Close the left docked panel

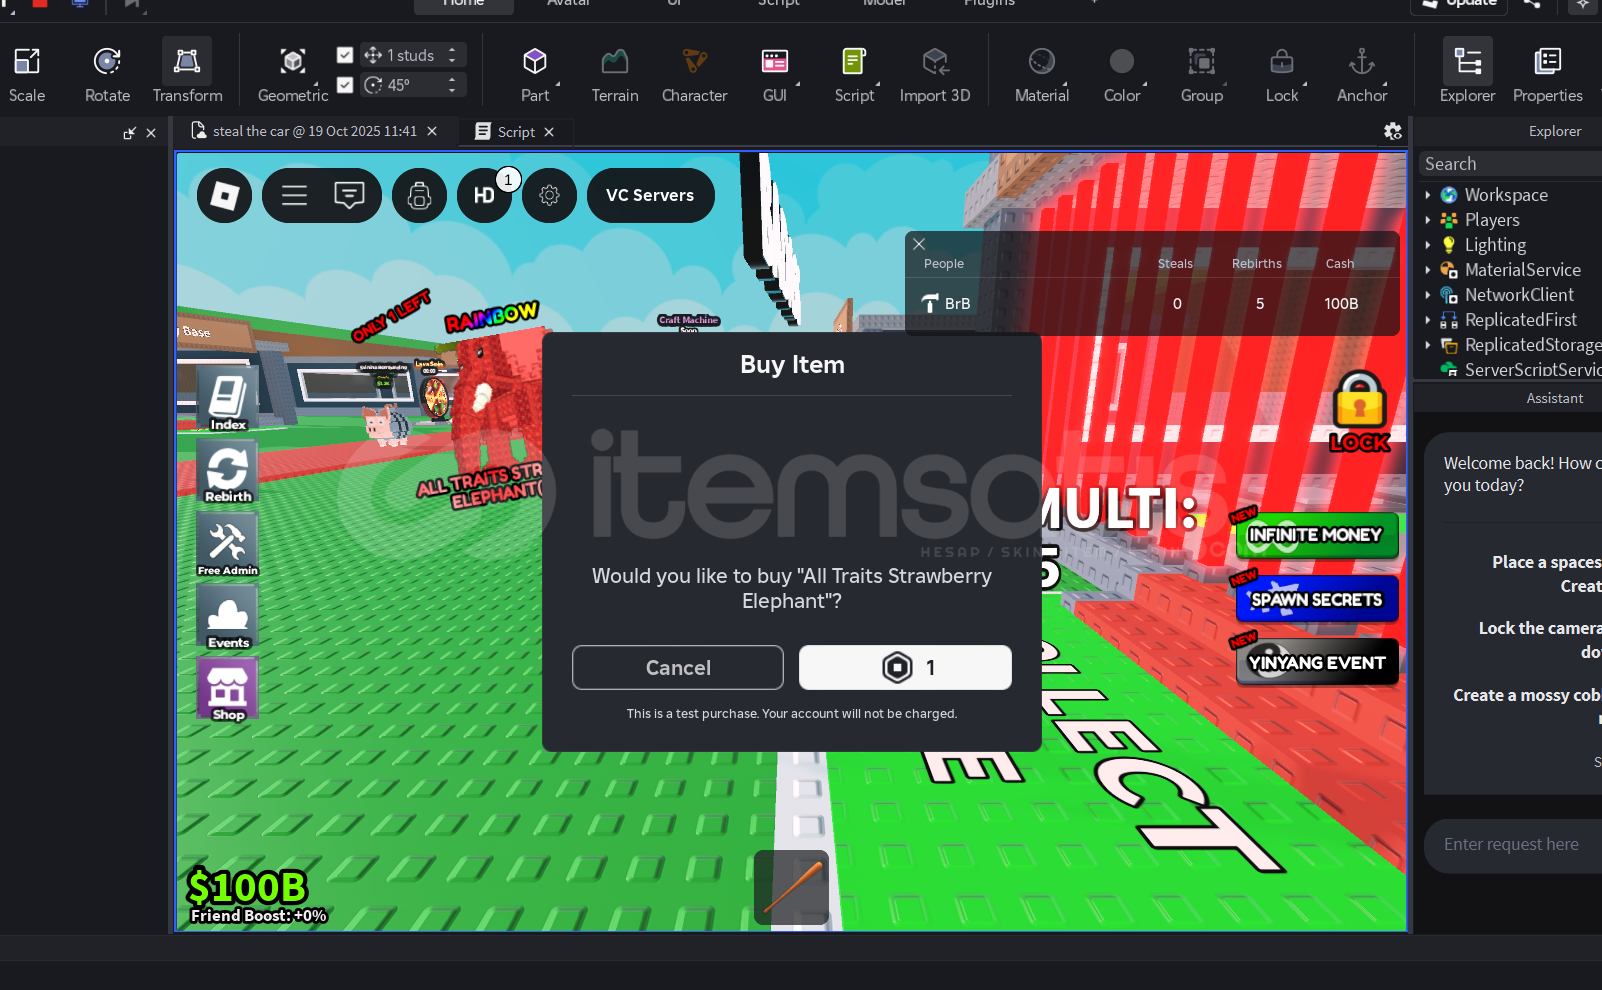(x=151, y=132)
